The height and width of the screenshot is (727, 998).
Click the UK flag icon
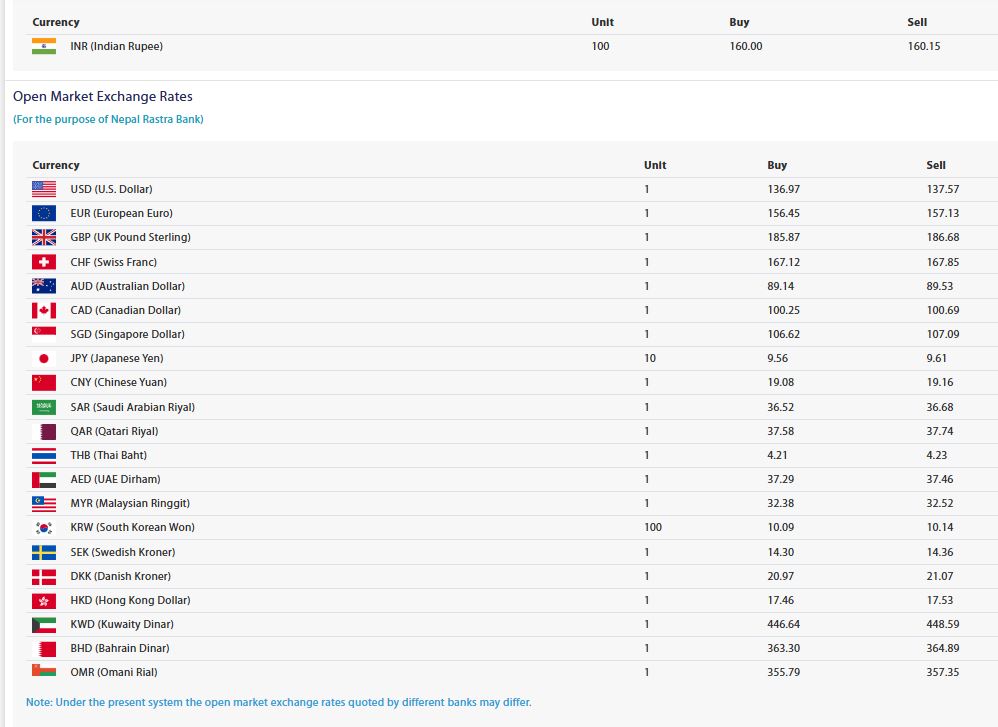click(x=44, y=237)
